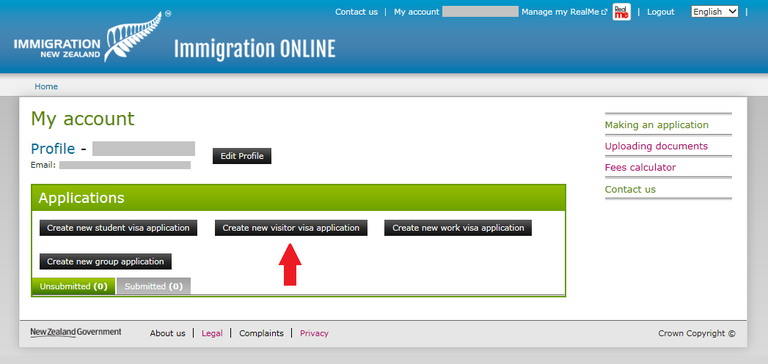Create new student visa application
The width and height of the screenshot is (768, 364).
pyautogui.click(x=118, y=228)
